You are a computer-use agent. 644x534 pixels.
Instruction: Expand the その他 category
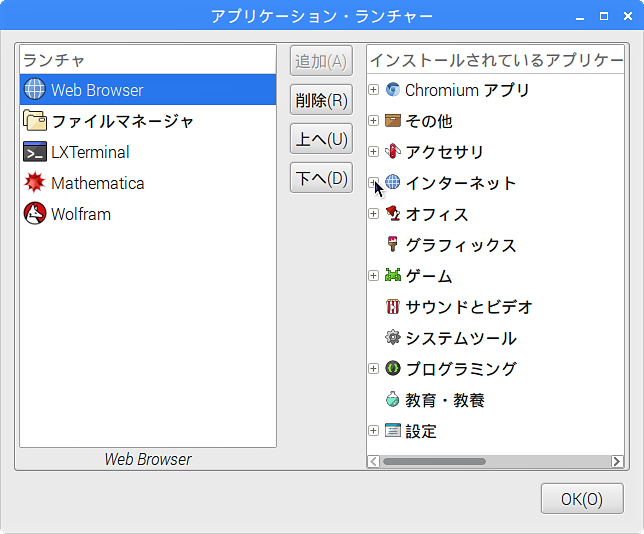point(373,120)
